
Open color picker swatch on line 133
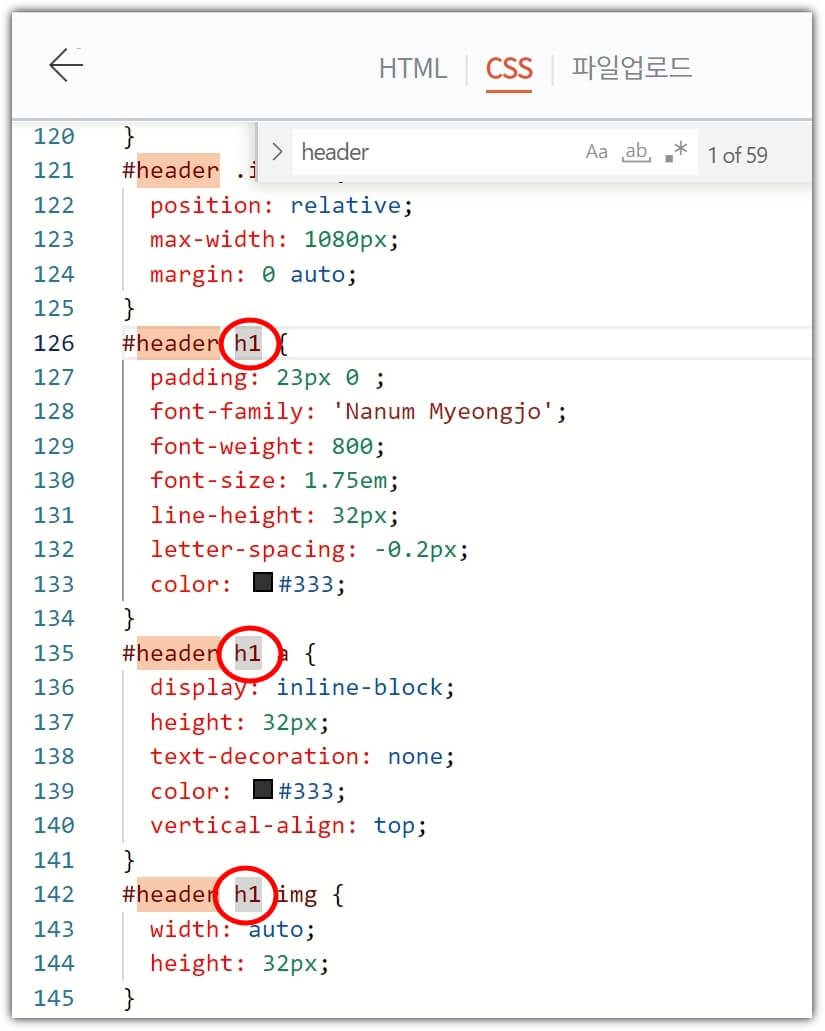[263, 582]
